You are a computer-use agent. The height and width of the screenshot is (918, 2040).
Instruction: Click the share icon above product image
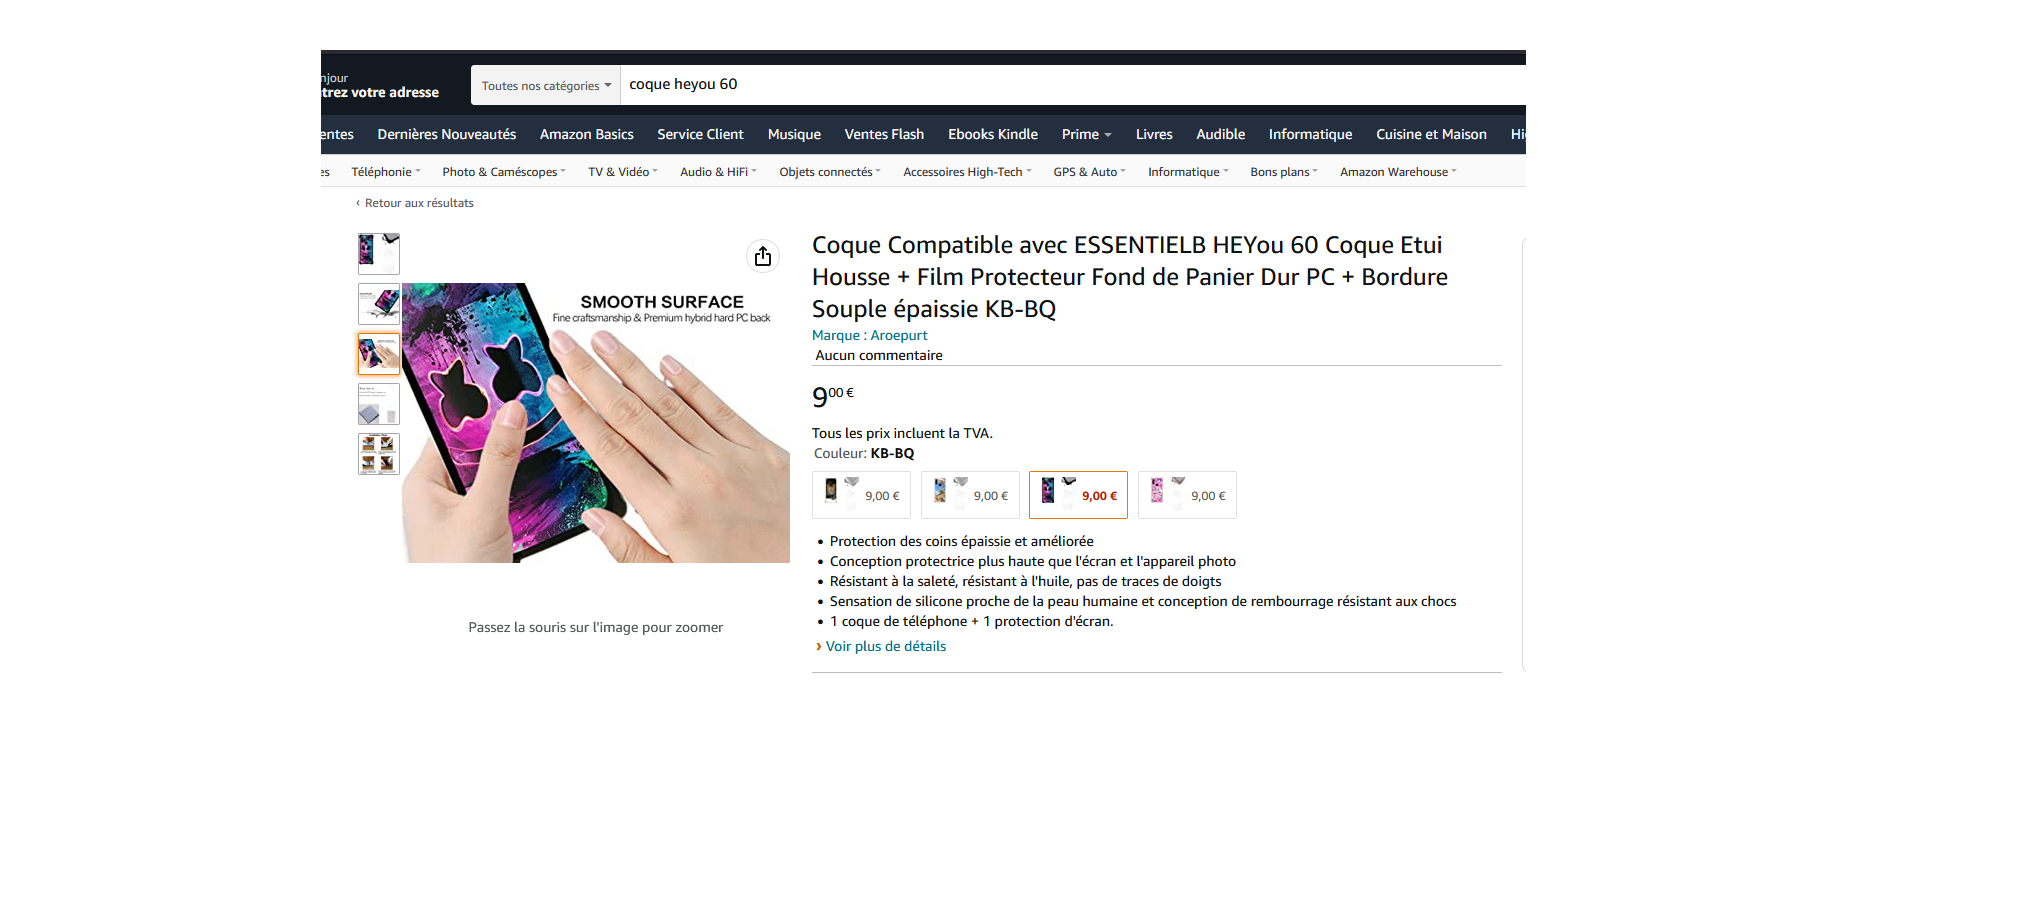763,257
